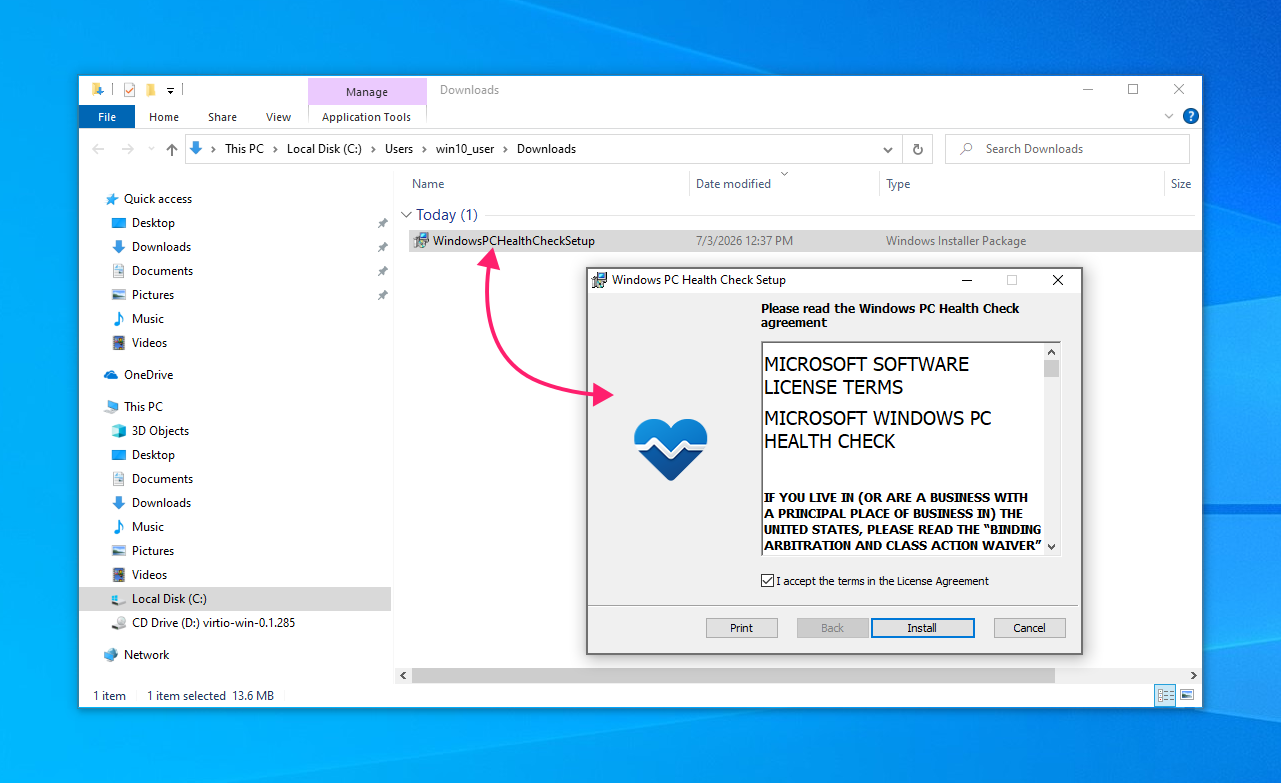
Task: Select the Manage contextual tab header
Action: 367,92
